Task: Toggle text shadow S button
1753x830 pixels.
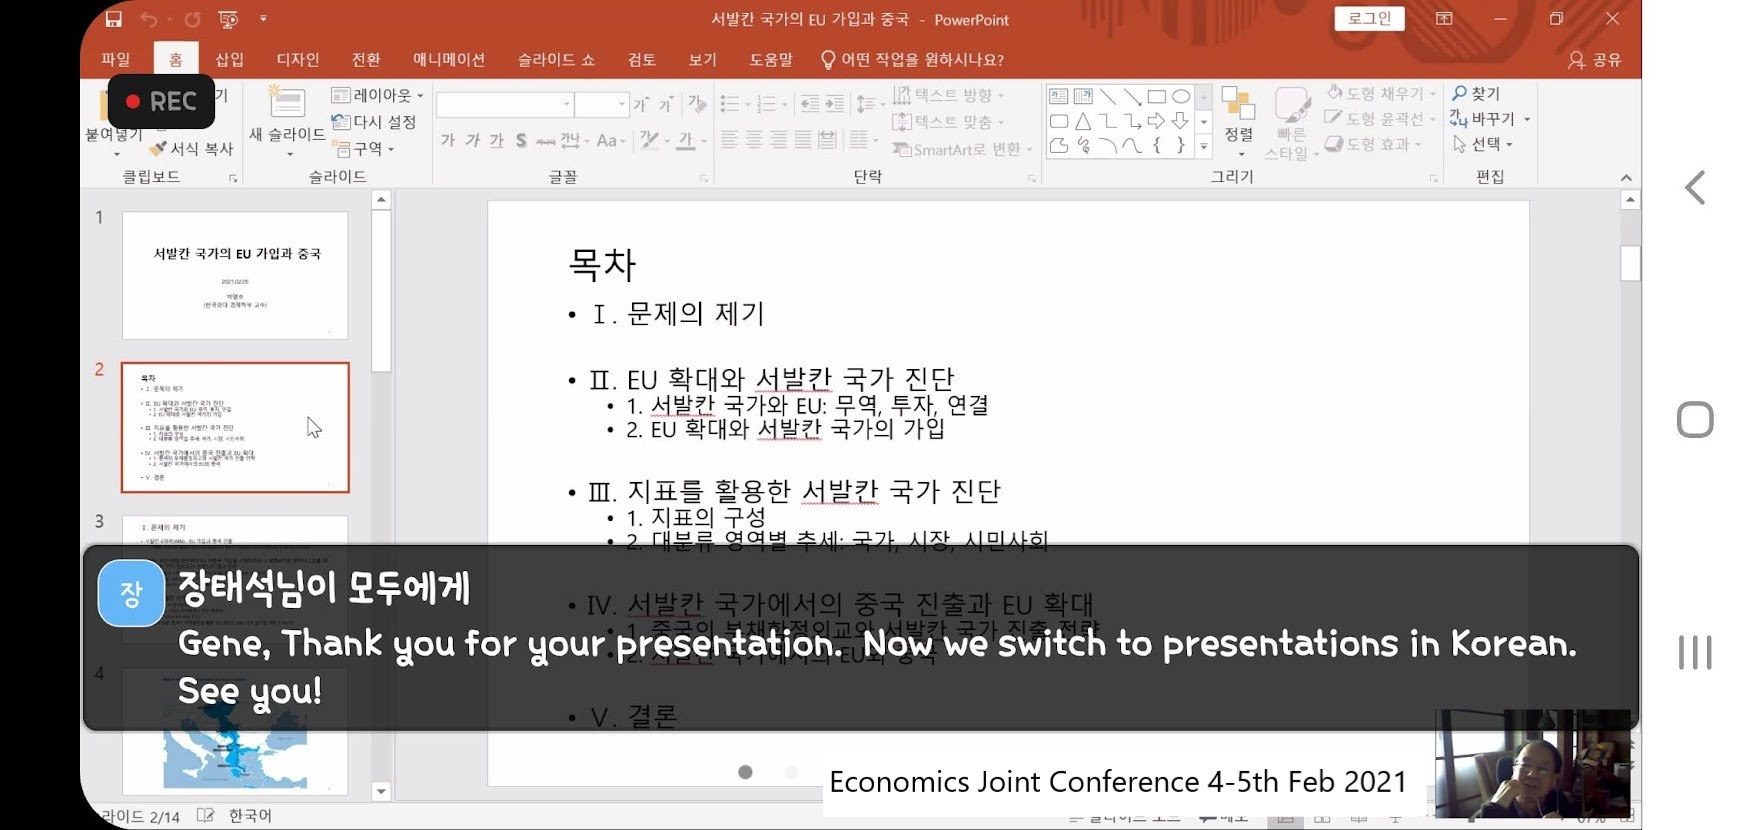Action: pos(521,141)
